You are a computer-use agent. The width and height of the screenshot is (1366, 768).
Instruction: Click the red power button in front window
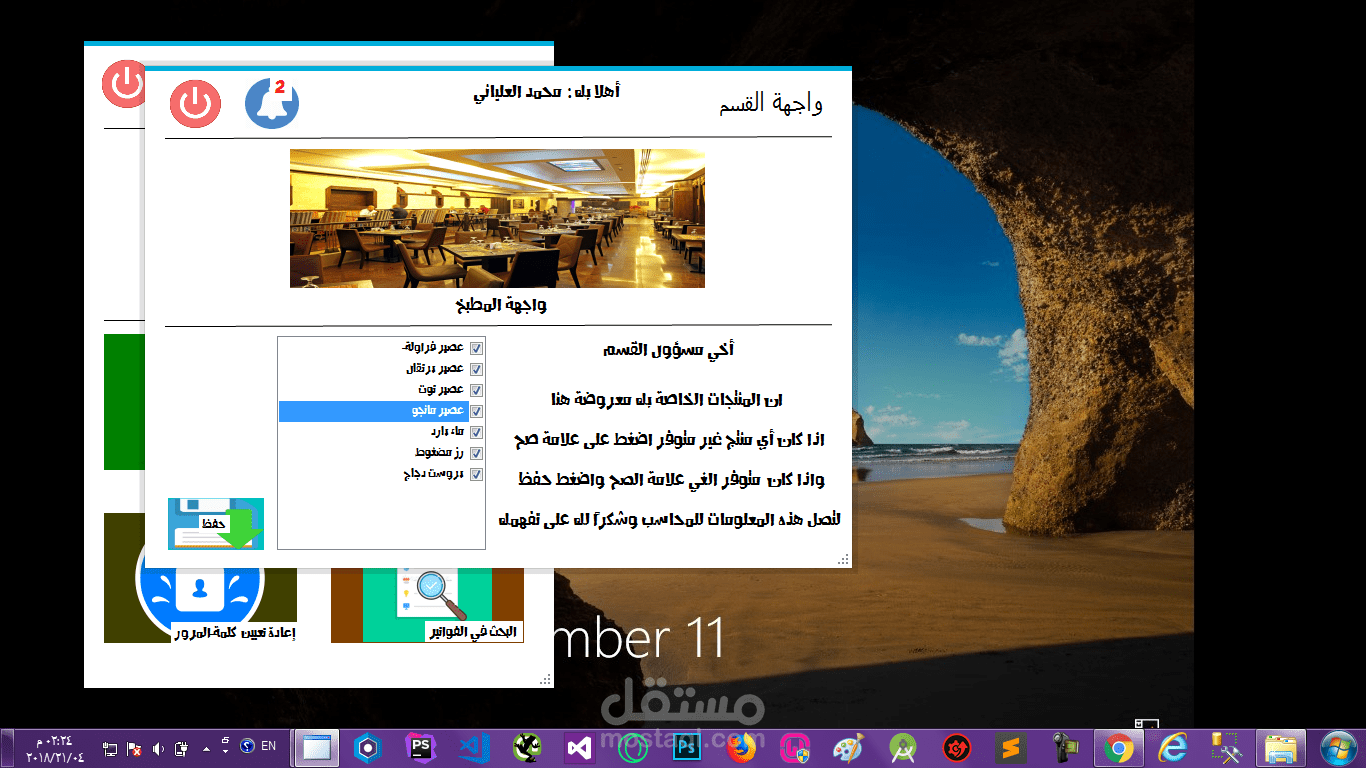[195, 103]
